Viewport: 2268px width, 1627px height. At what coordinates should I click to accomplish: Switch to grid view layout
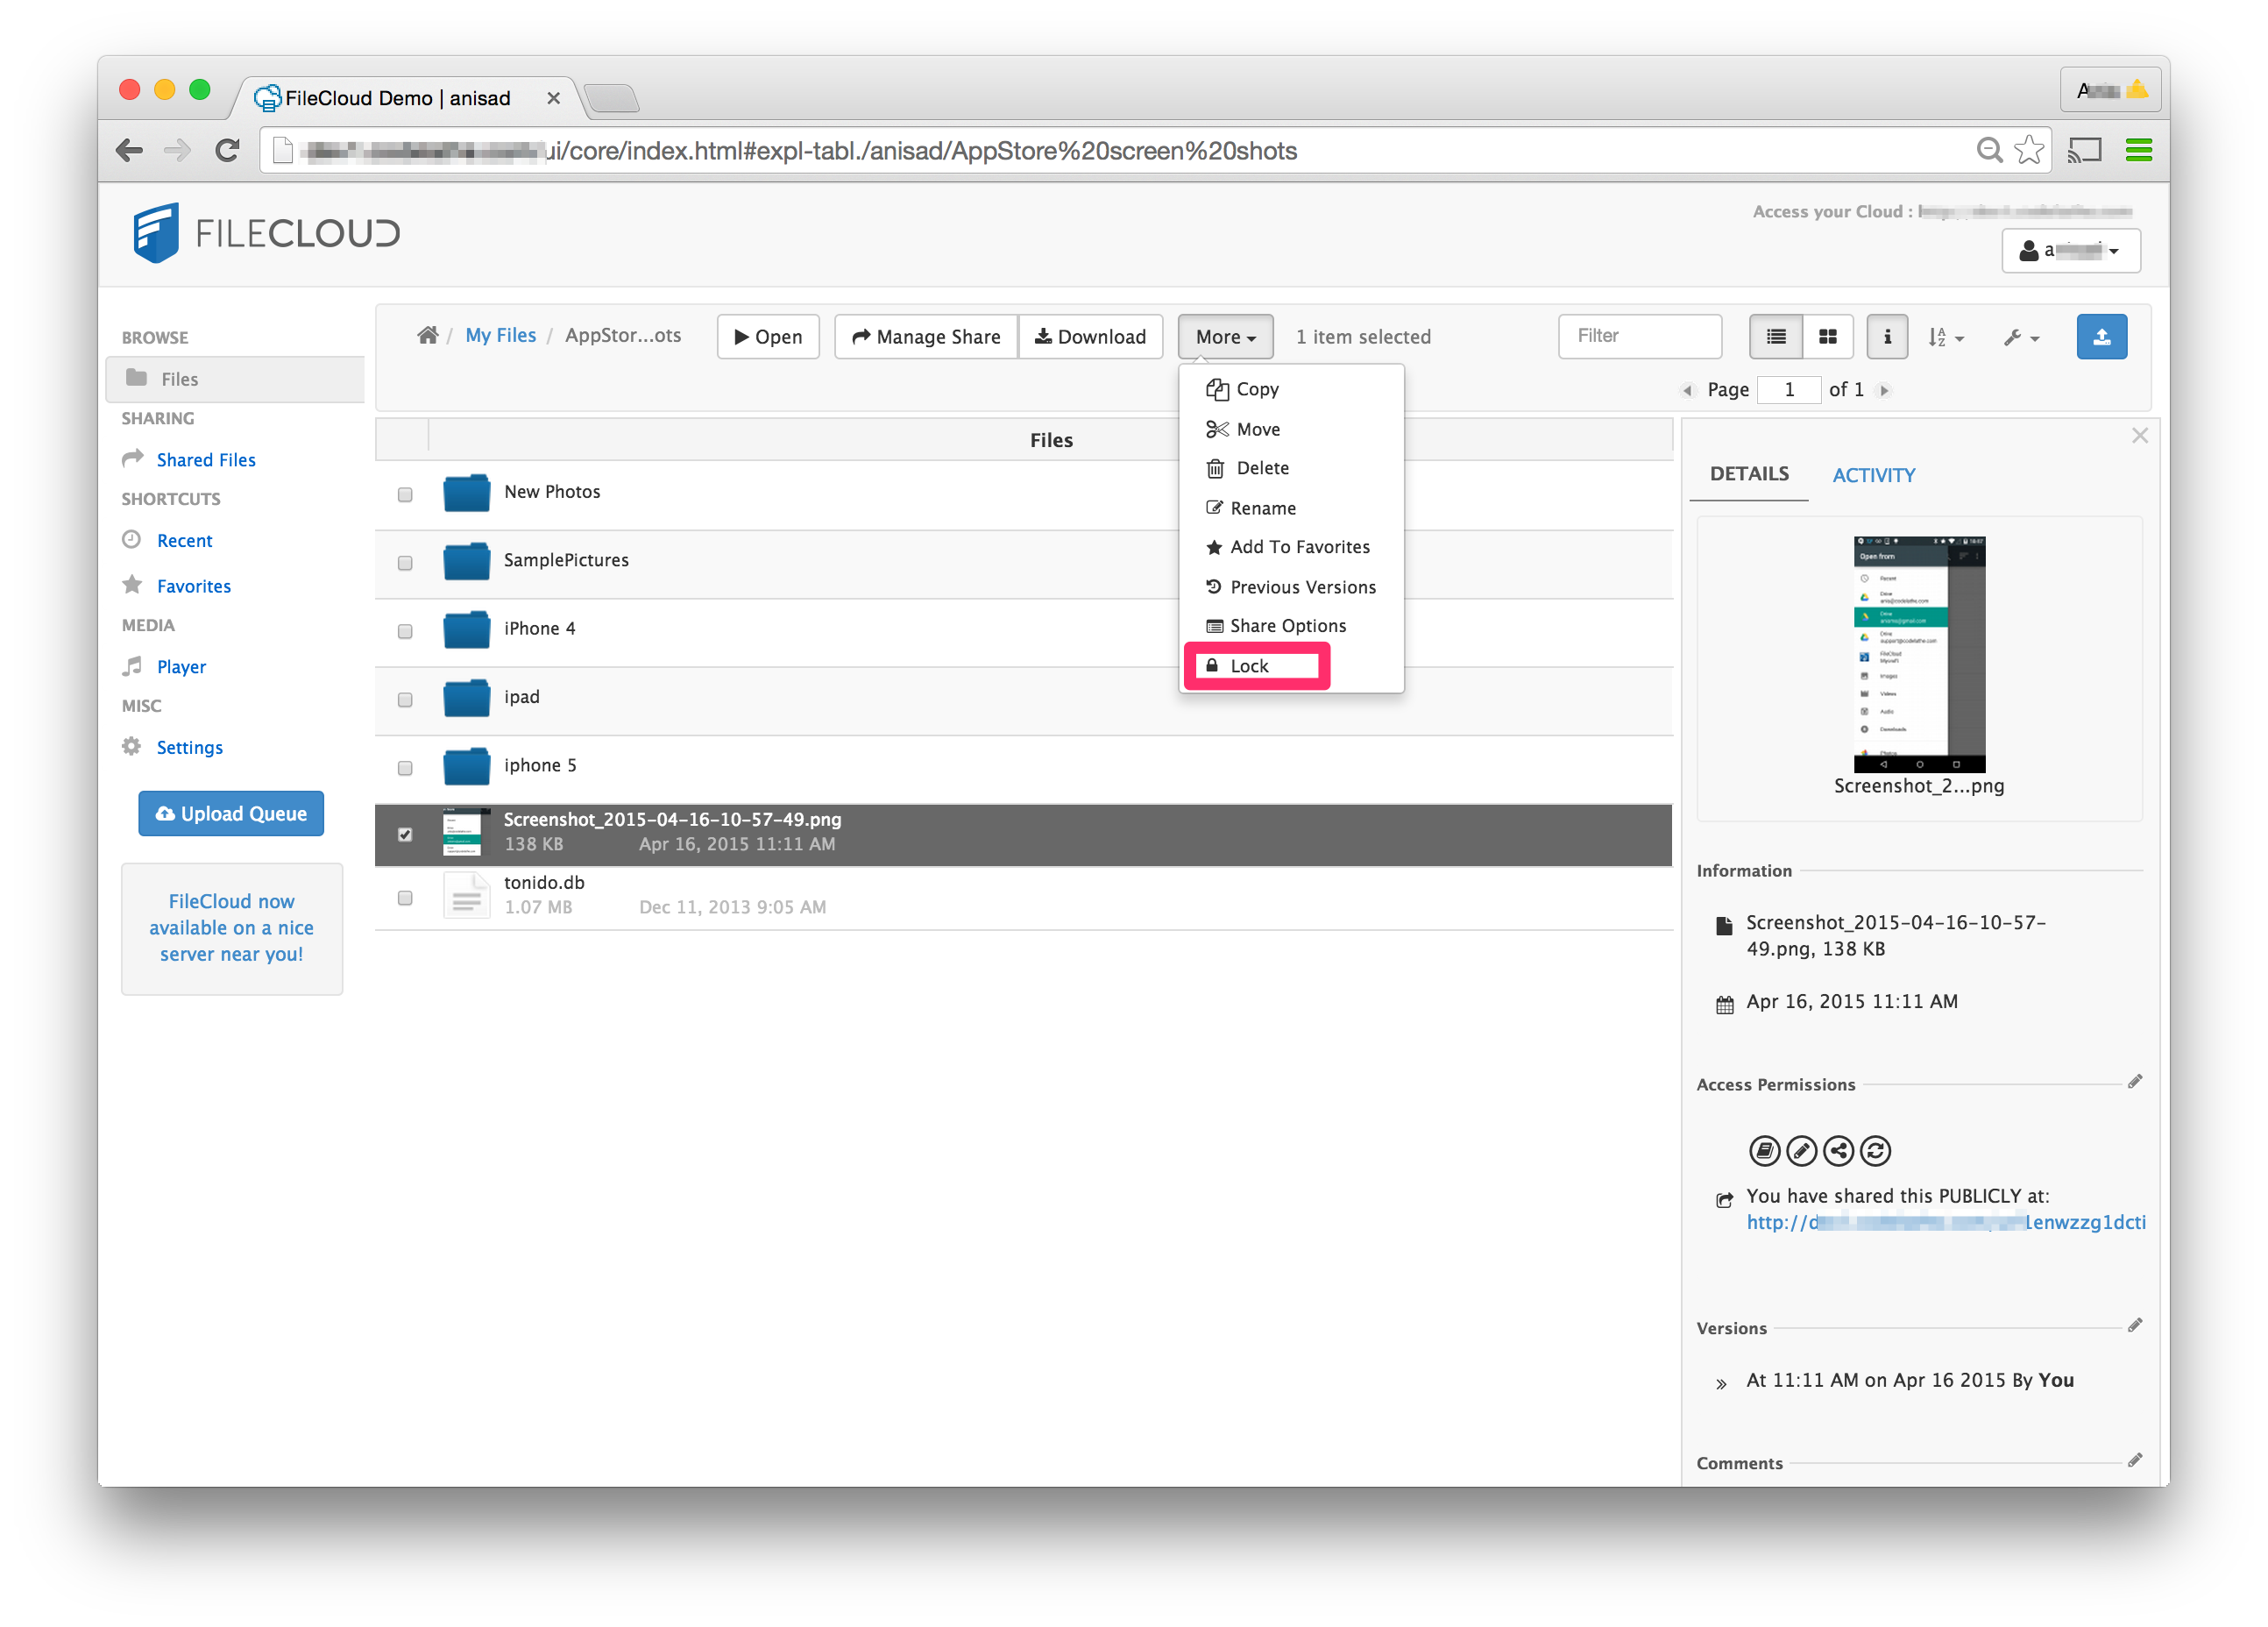(1827, 337)
